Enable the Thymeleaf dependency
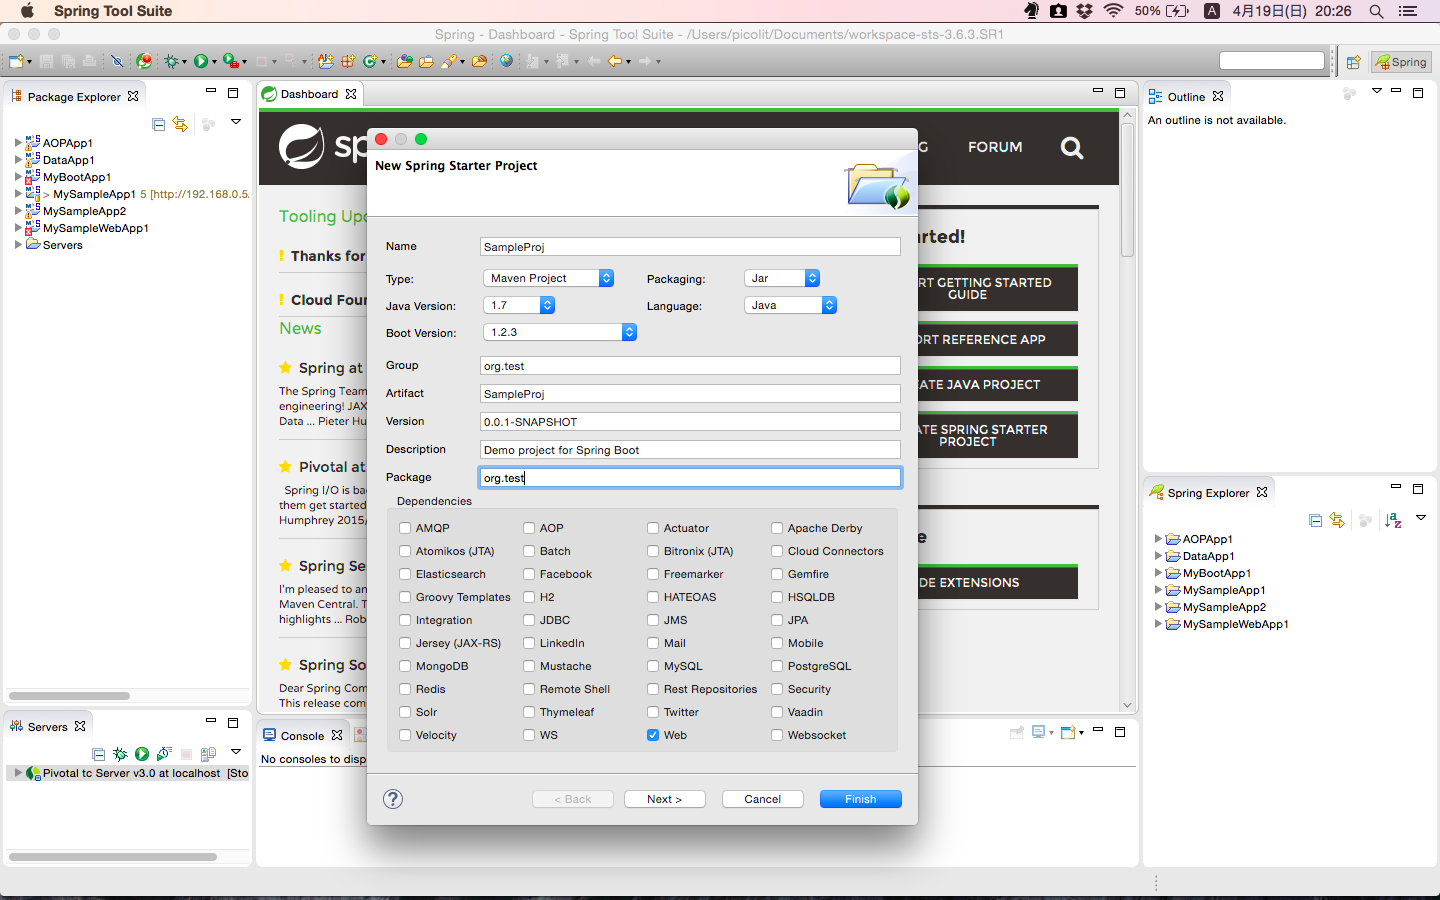This screenshot has height=900, width=1440. pyautogui.click(x=529, y=712)
